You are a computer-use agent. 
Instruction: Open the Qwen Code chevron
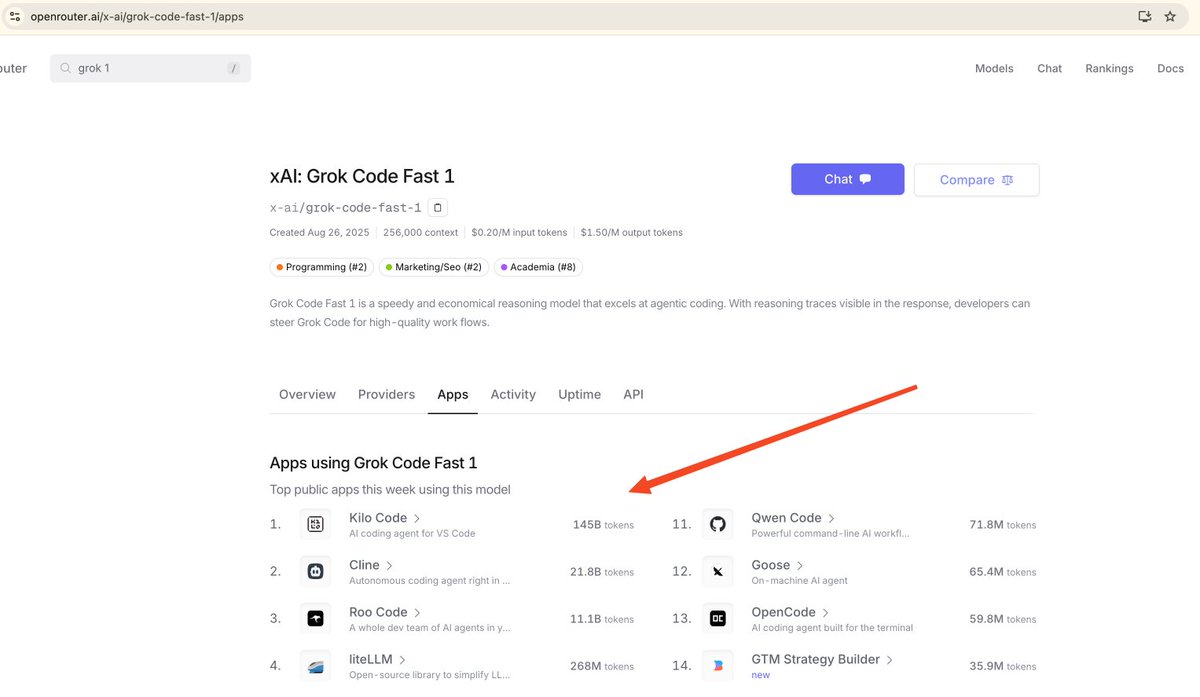pos(831,518)
